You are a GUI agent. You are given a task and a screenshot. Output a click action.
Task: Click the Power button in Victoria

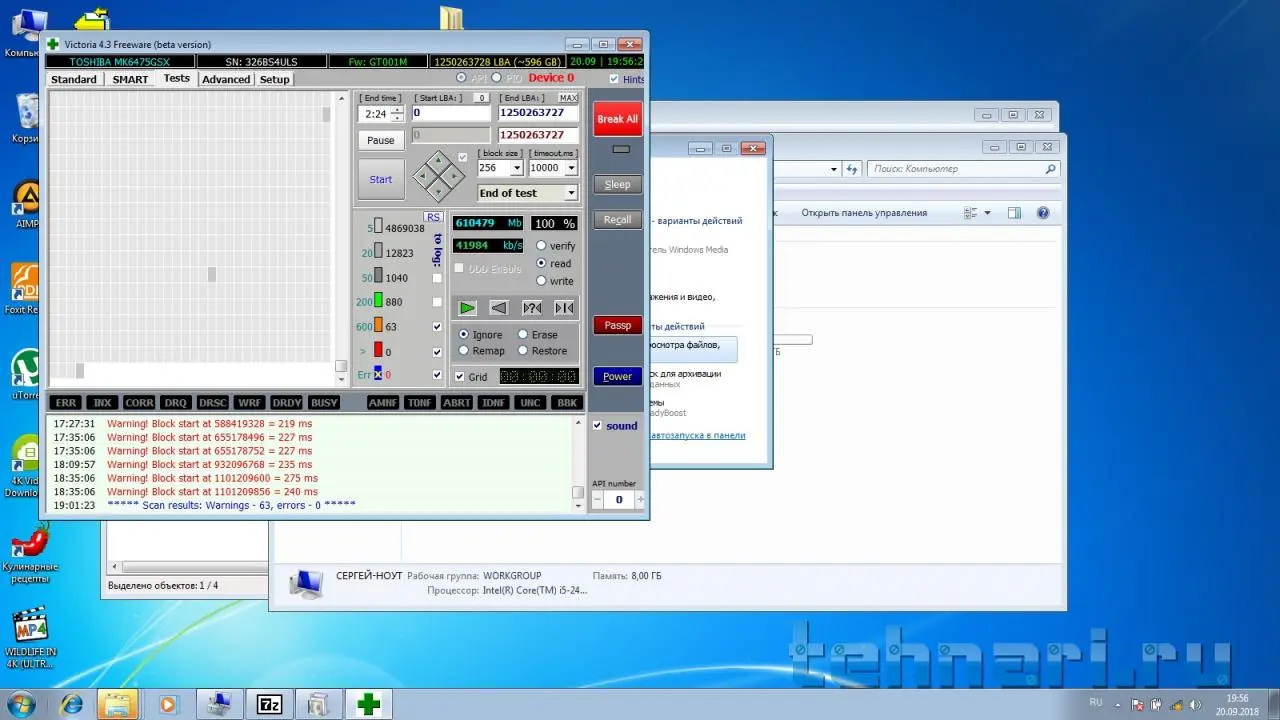tap(617, 376)
